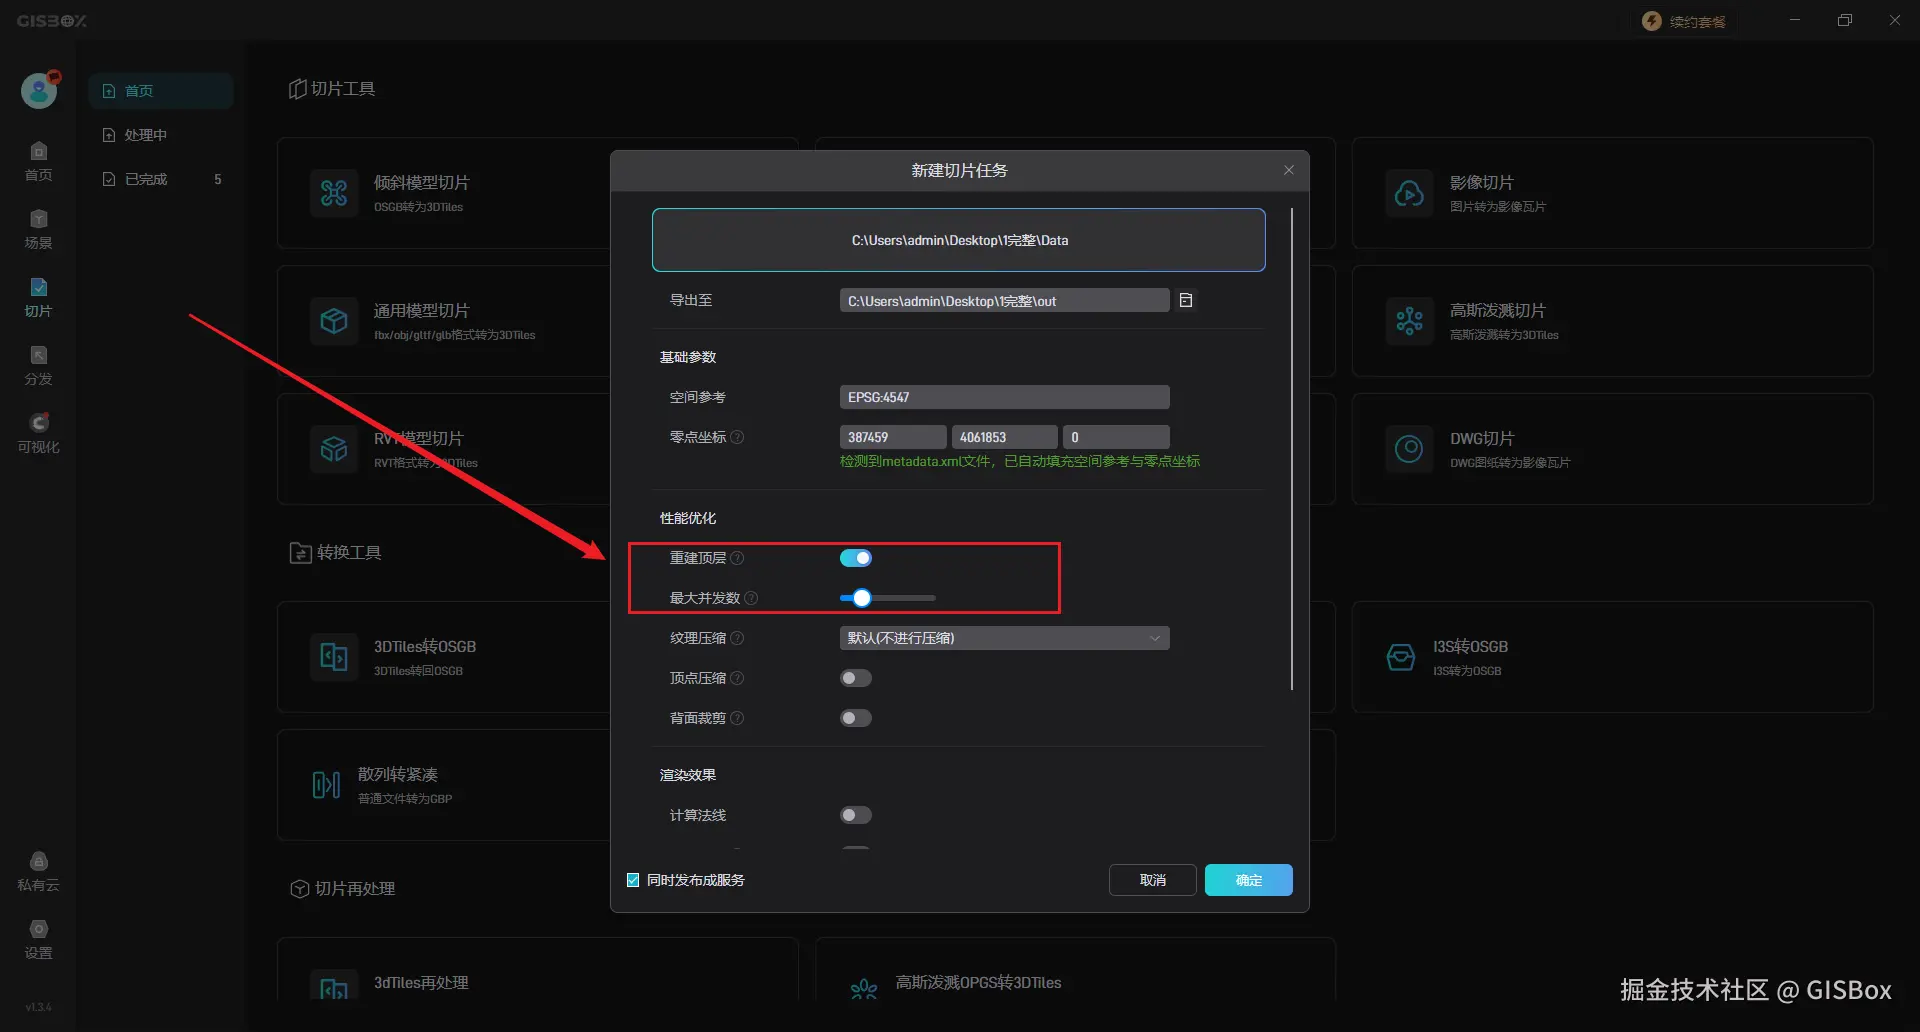Viewport: 1920px width, 1032px height.
Task: Go to 可视化 in the sidebar
Action: click(x=38, y=433)
